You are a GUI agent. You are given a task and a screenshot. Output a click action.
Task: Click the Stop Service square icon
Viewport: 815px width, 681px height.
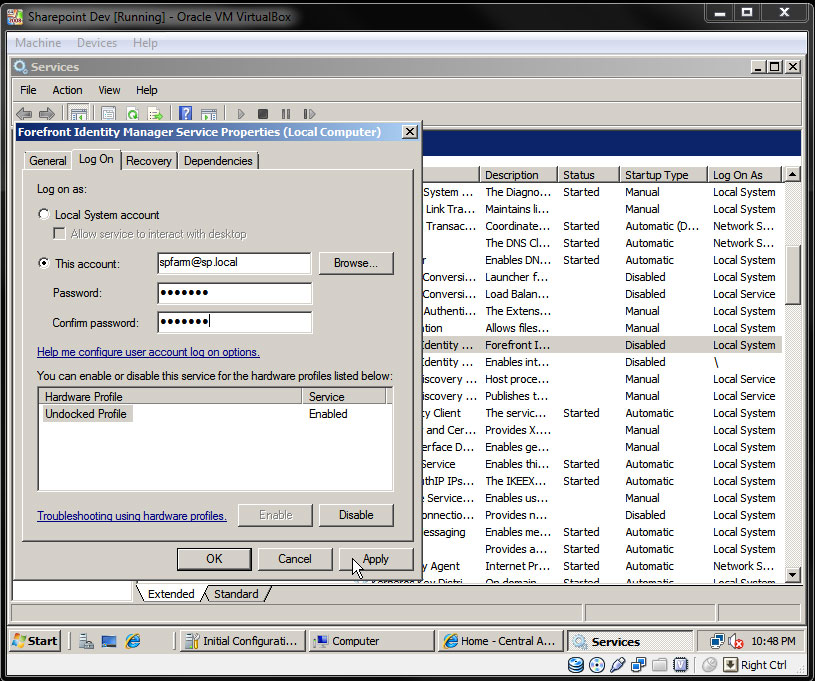(x=263, y=113)
